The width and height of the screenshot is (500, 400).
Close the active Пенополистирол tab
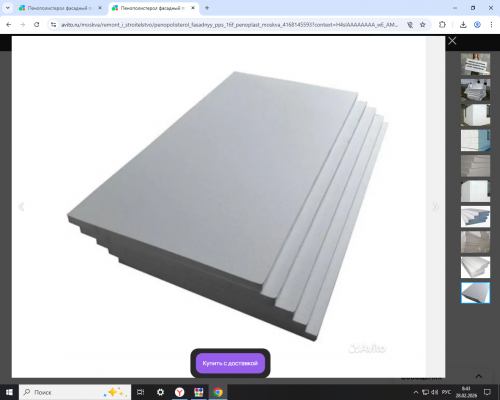(193, 8)
